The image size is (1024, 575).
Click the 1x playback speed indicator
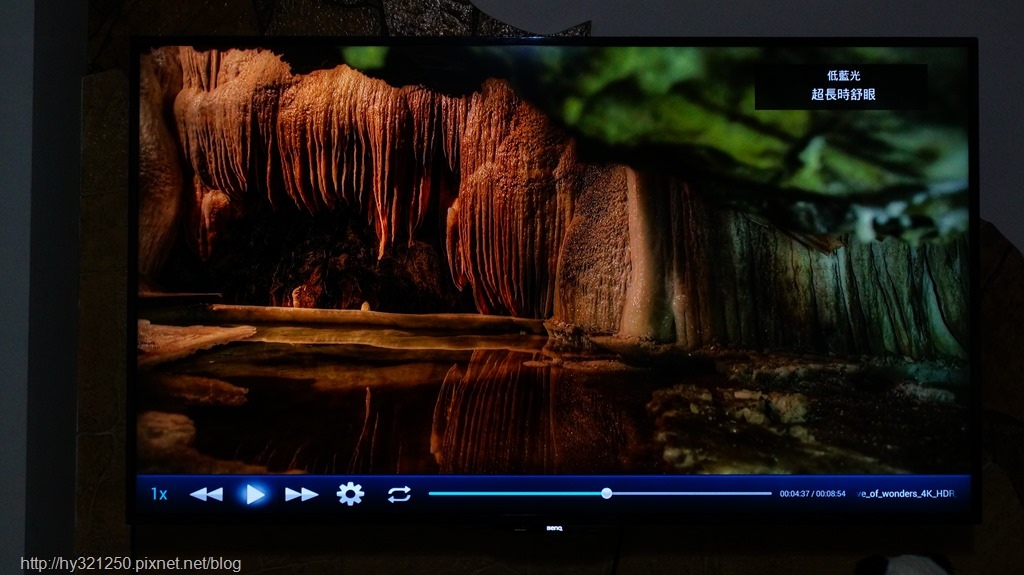coord(159,494)
